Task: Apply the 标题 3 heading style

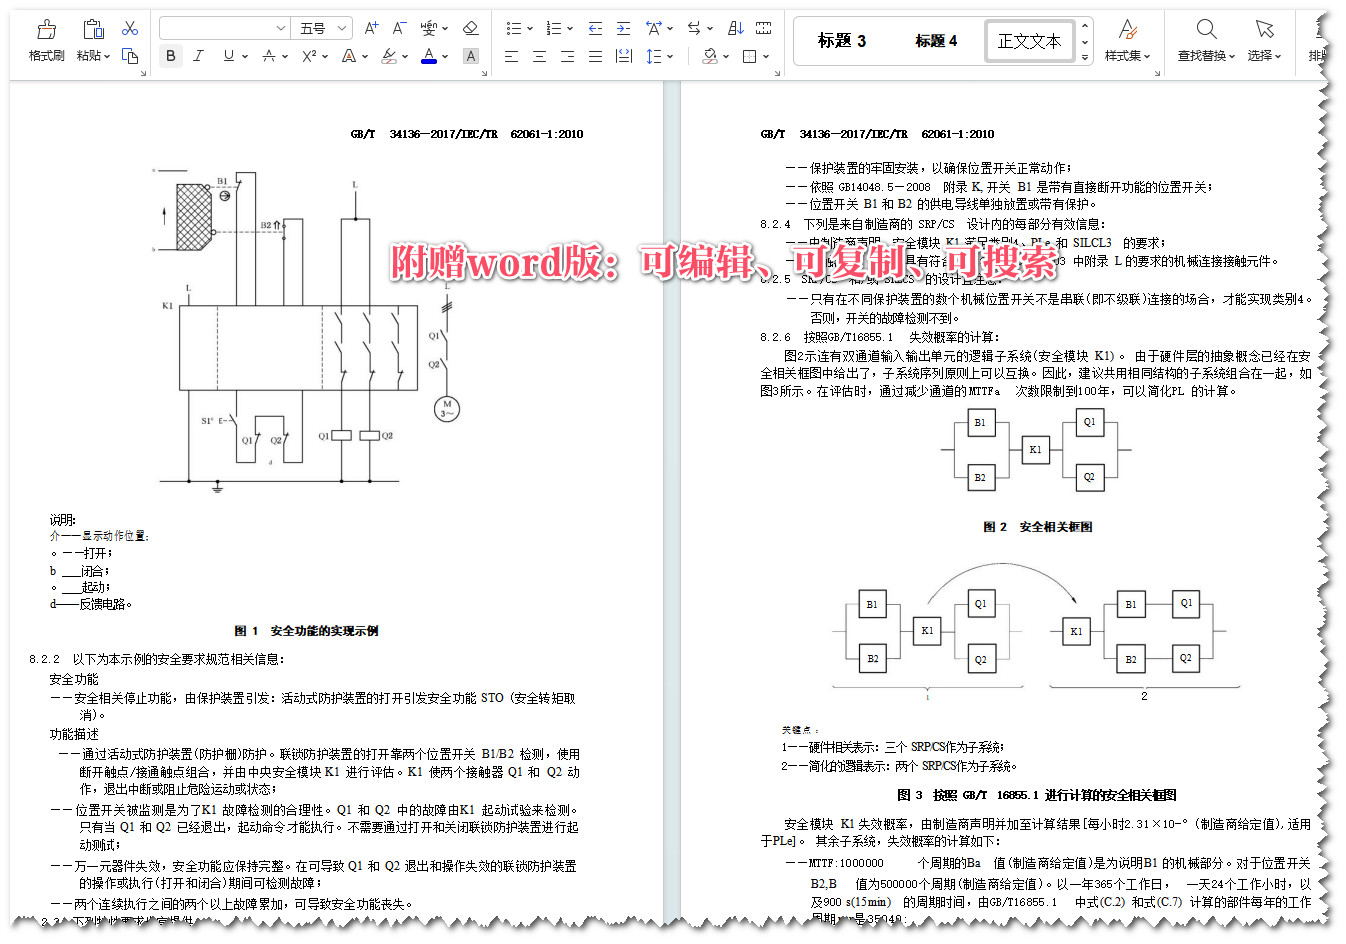Action: [841, 40]
